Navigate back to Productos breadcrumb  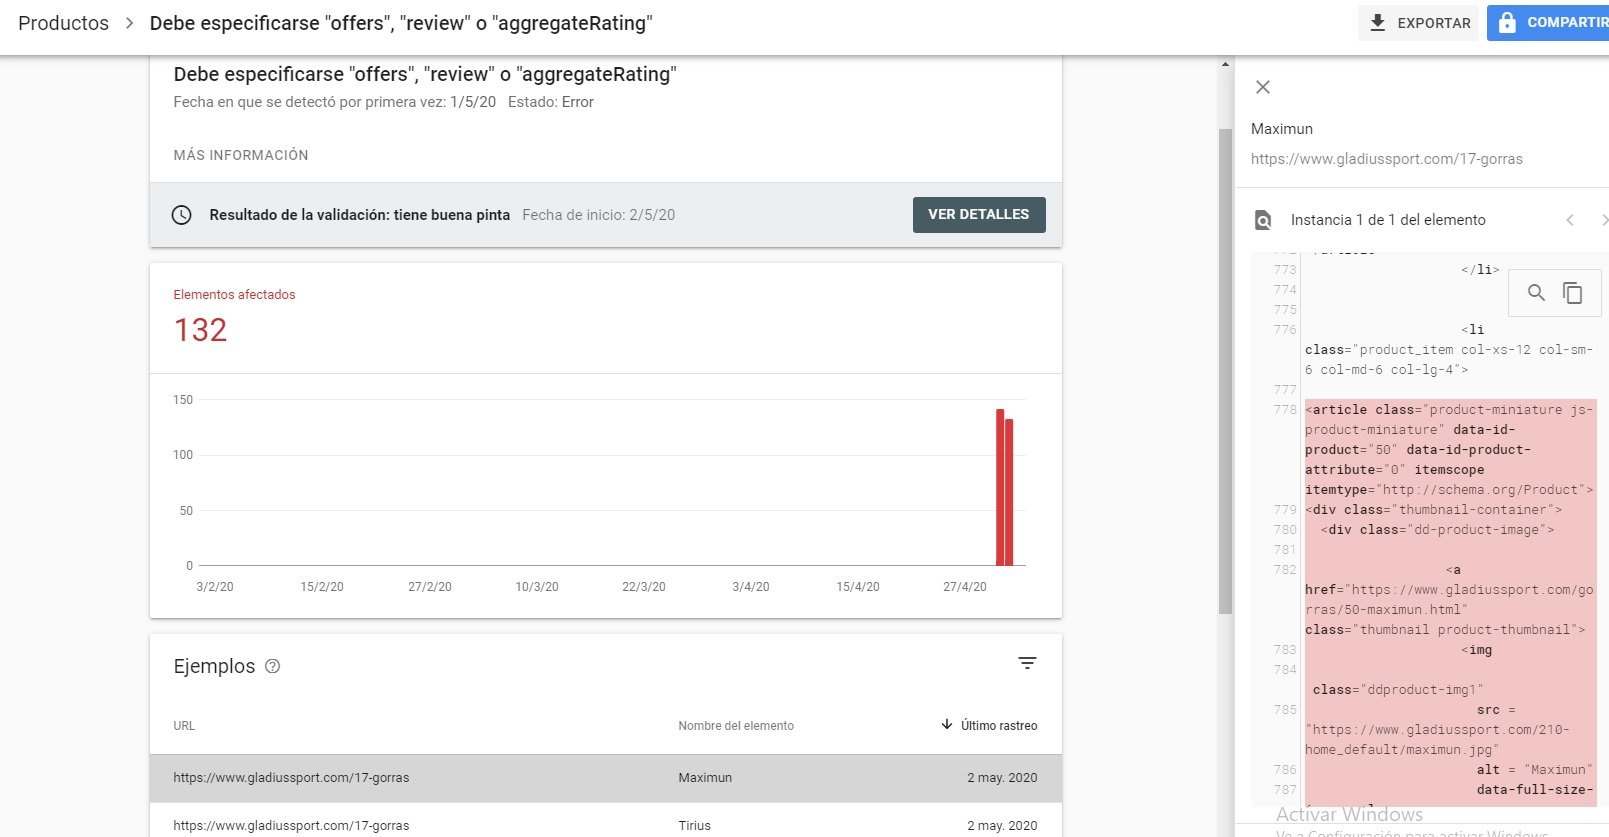[63, 23]
